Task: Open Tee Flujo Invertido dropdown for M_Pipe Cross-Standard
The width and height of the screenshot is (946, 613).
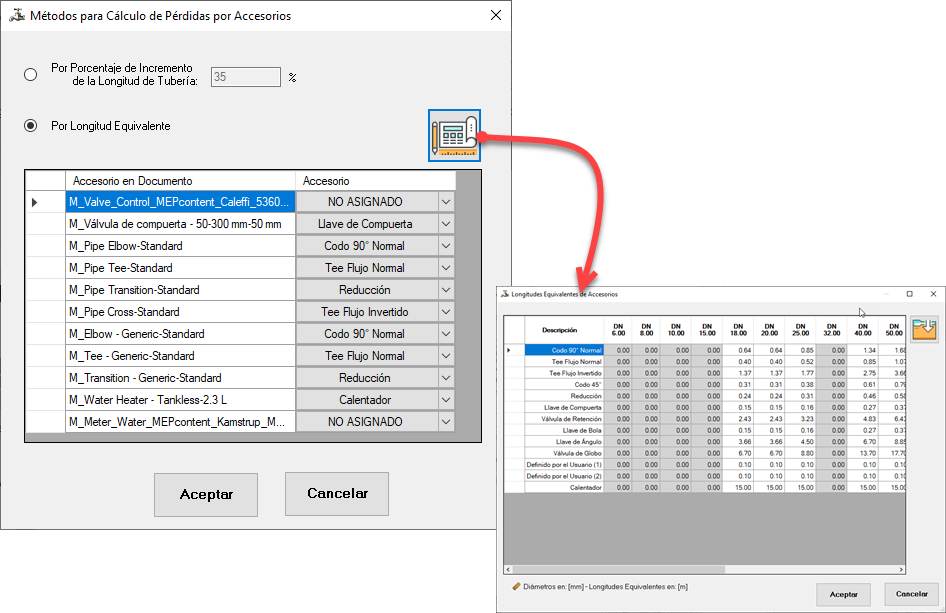Action: (x=446, y=312)
